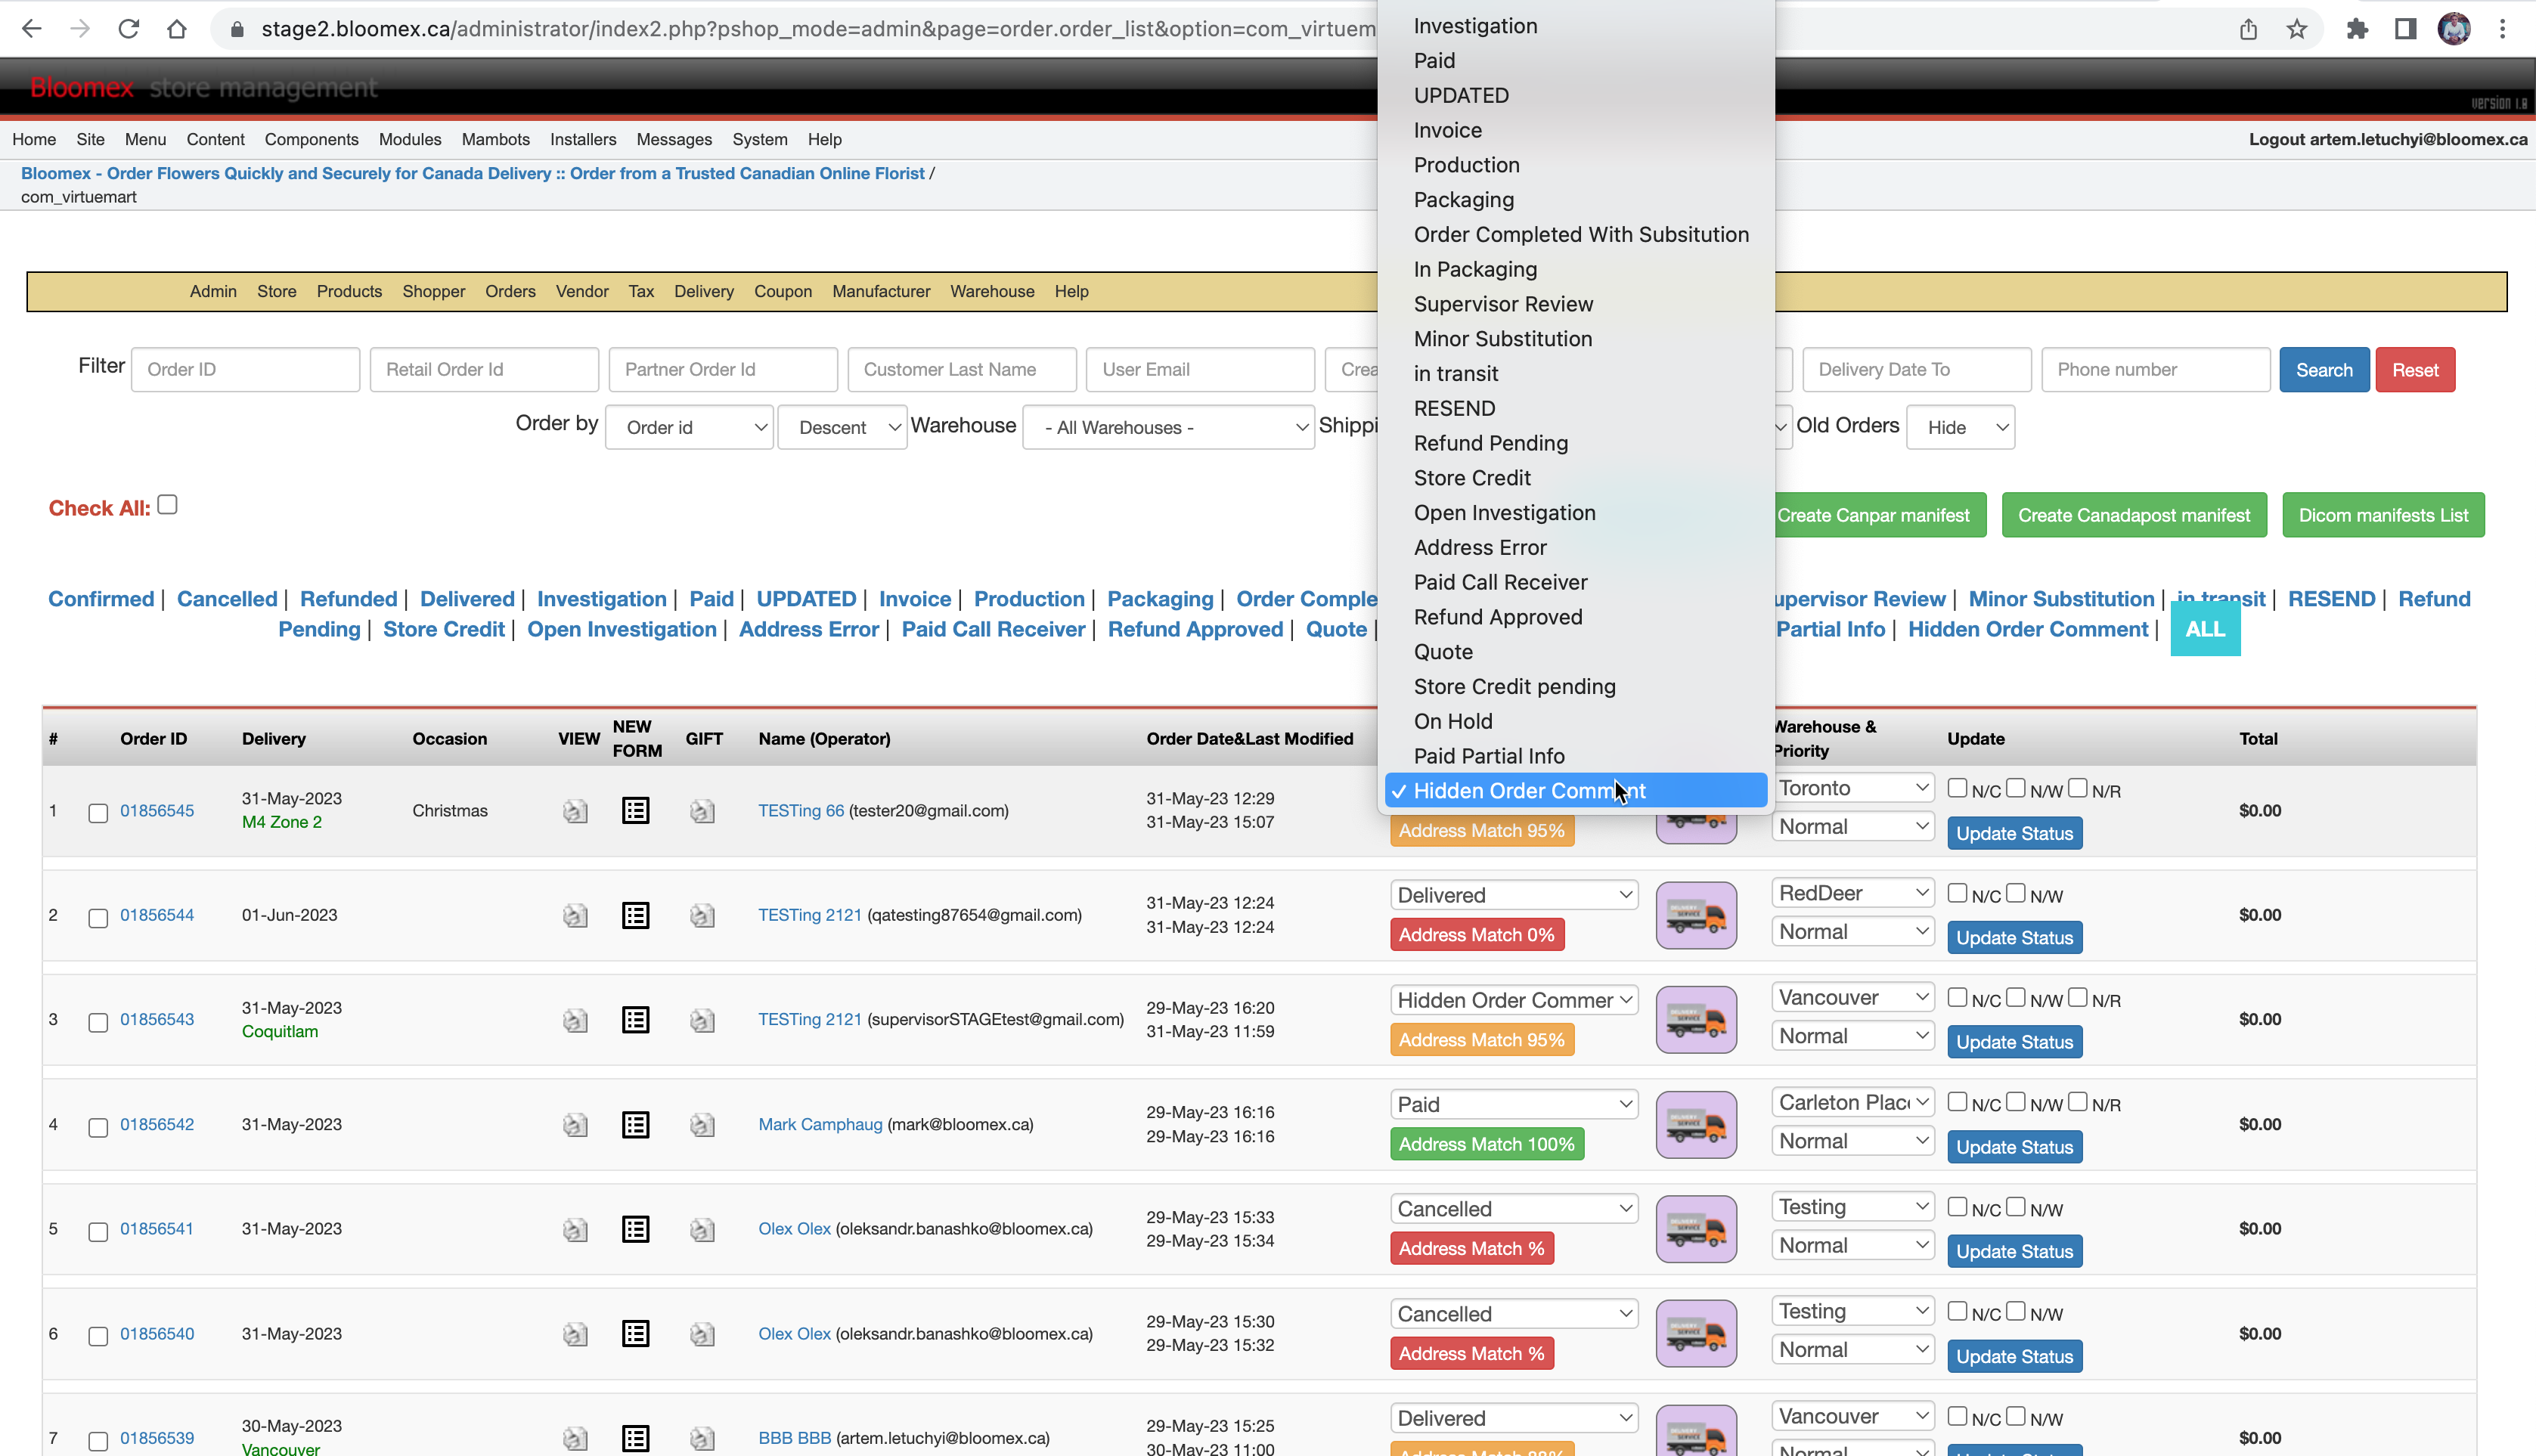The image size is (2536, 1456).
Task: Open order 01856540 link
Action: click(x=157, y=1333)
